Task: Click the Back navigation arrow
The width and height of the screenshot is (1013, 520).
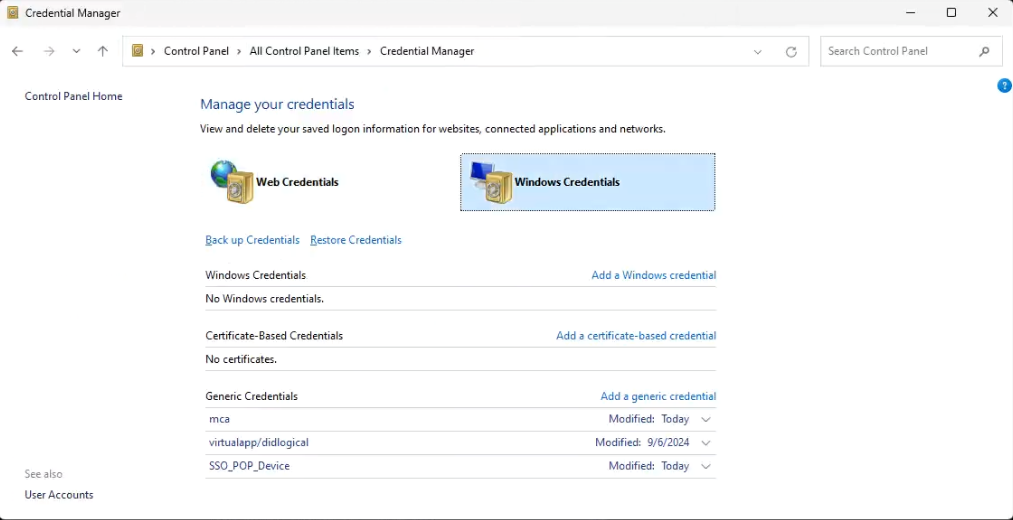Action: [x=17, y=51]
